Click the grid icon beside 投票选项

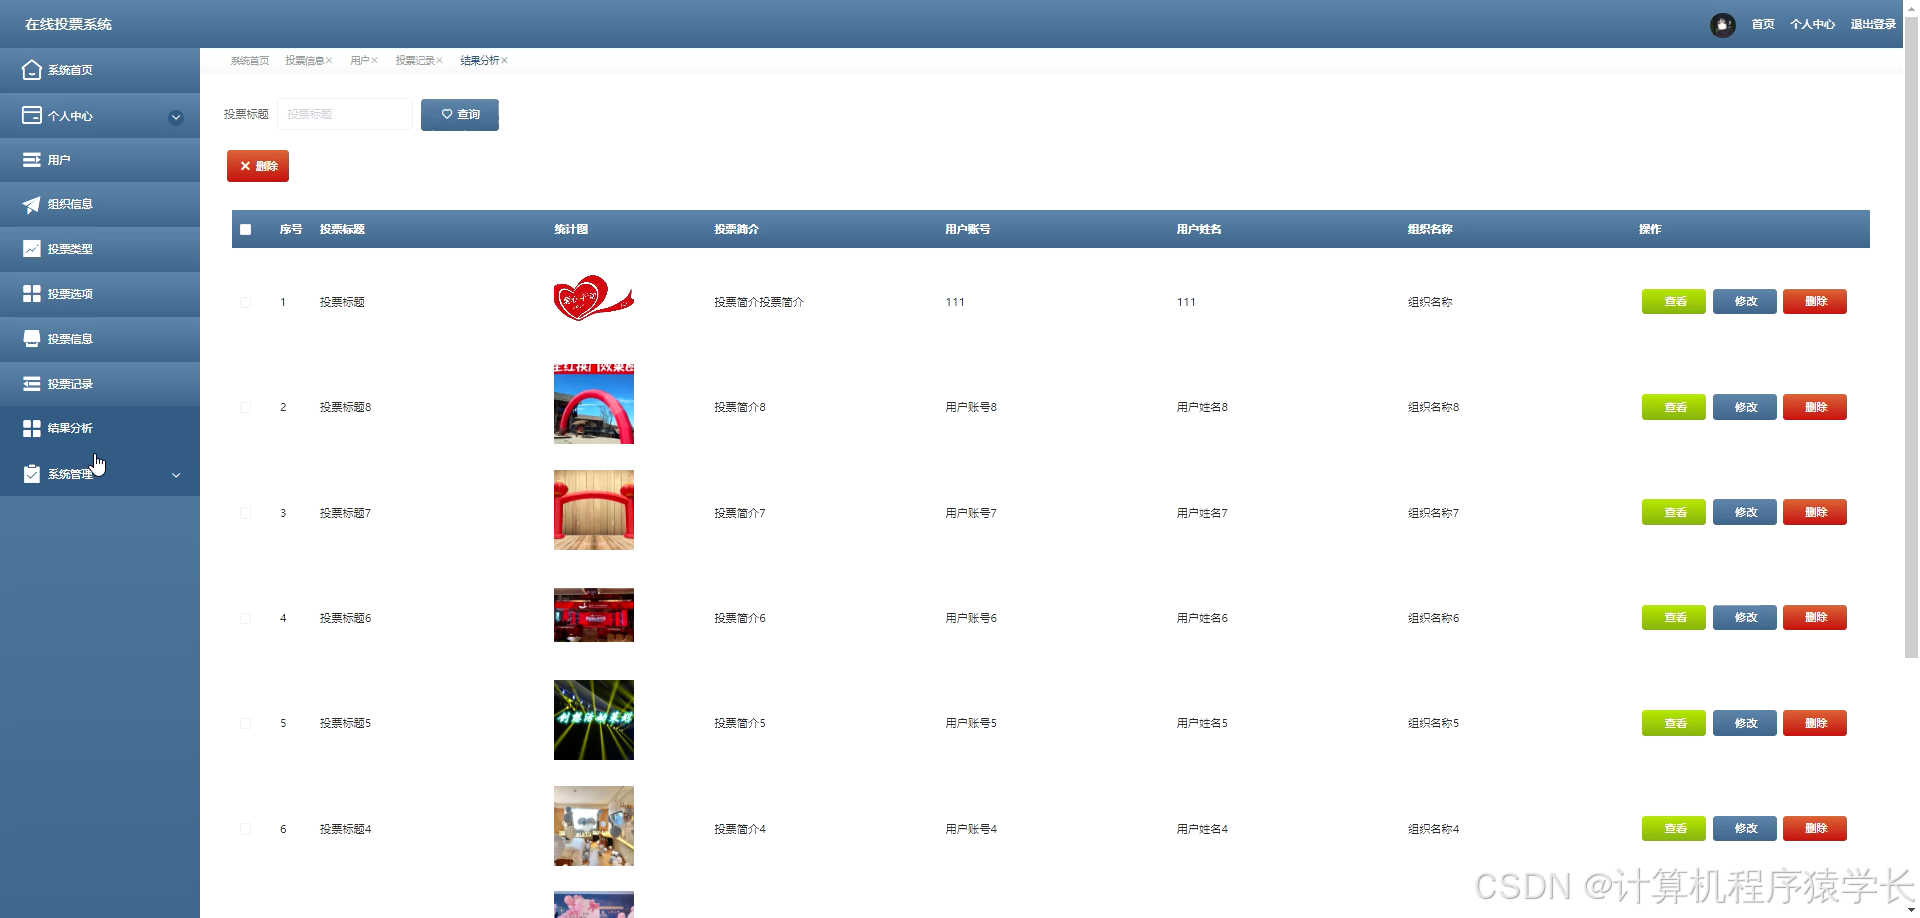(32, 293)
